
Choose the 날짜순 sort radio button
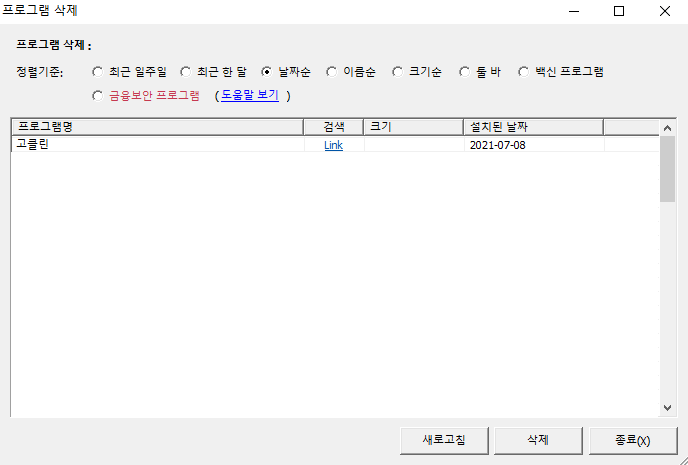[x=286, y=72]
